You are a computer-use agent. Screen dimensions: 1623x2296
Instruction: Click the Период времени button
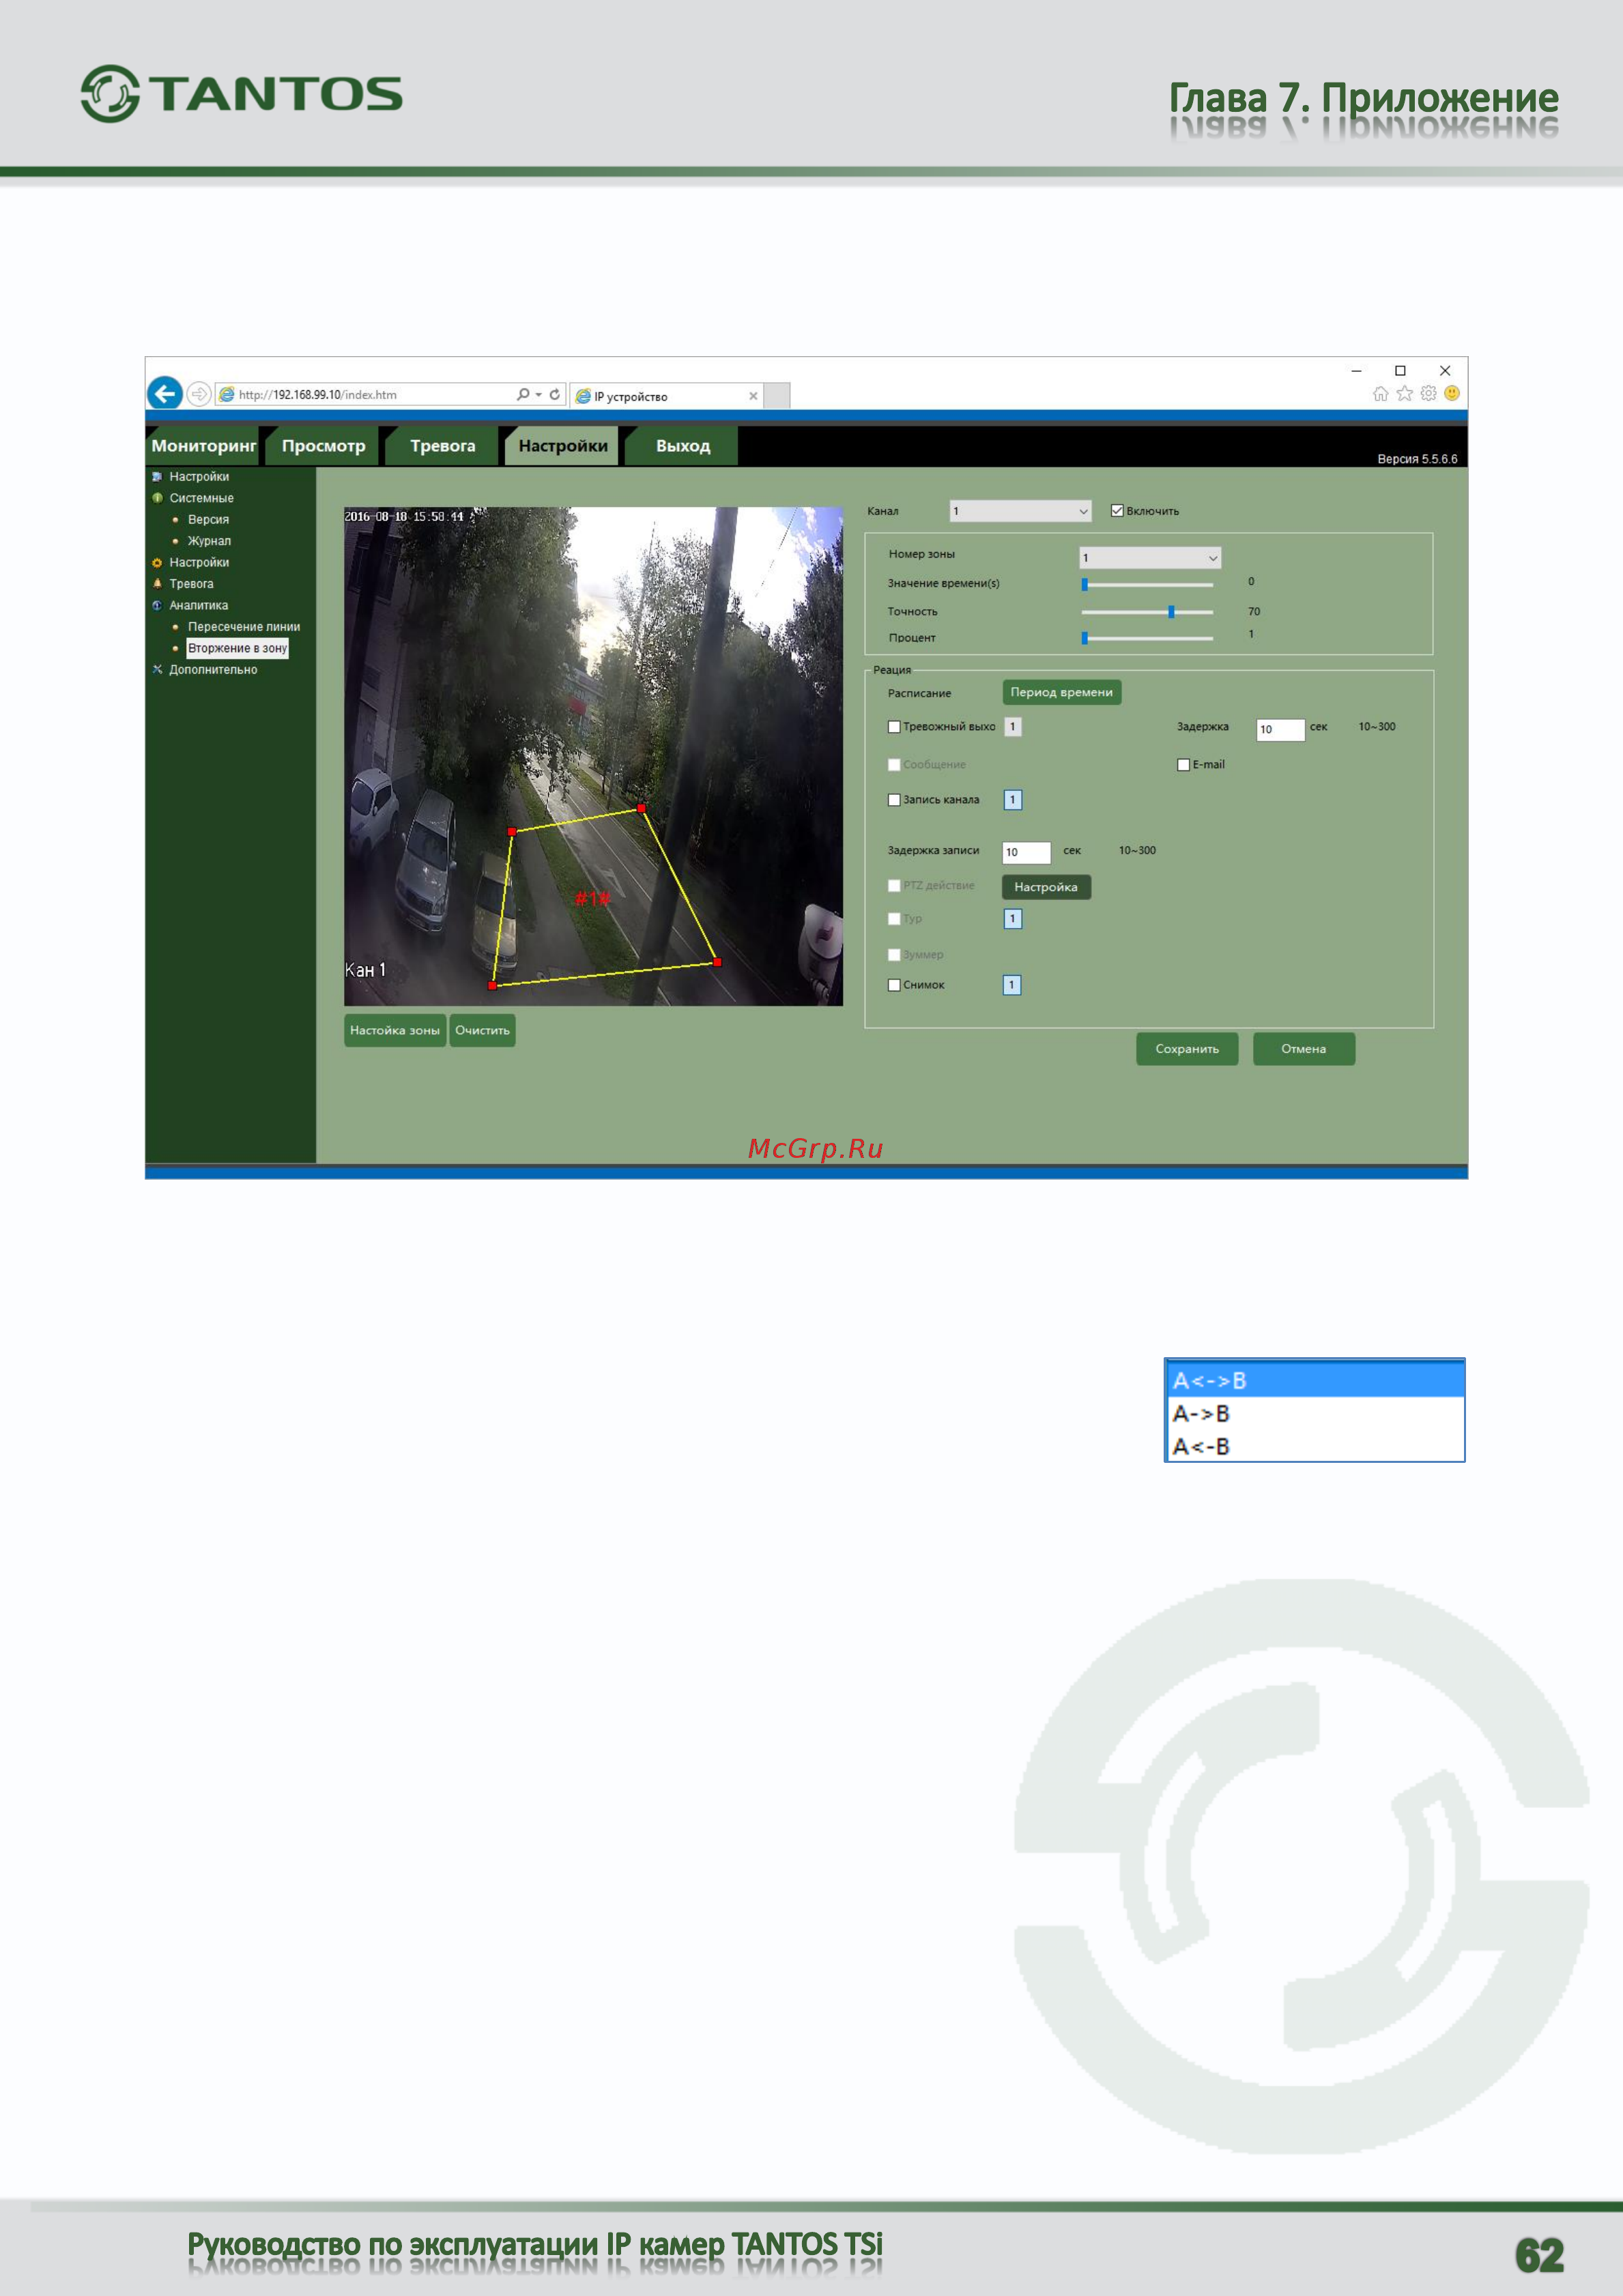click(1061, 692)
